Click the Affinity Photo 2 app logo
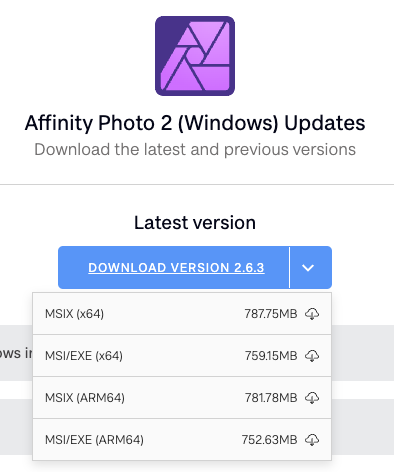The height and width of the screenshot is (472, 394). point(195,56)
